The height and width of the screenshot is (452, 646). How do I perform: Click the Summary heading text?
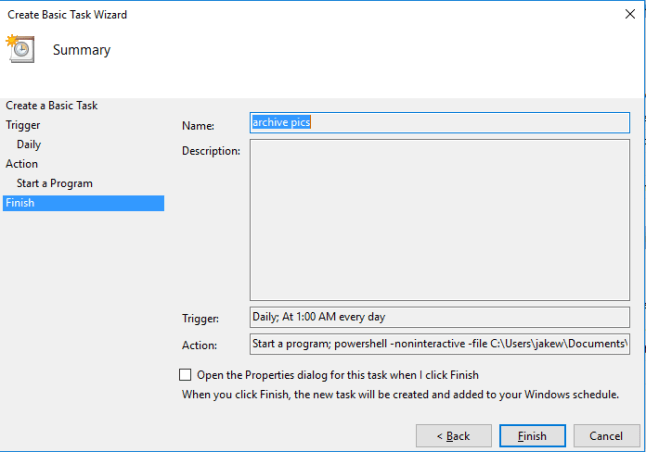click(x=81, y=50)
